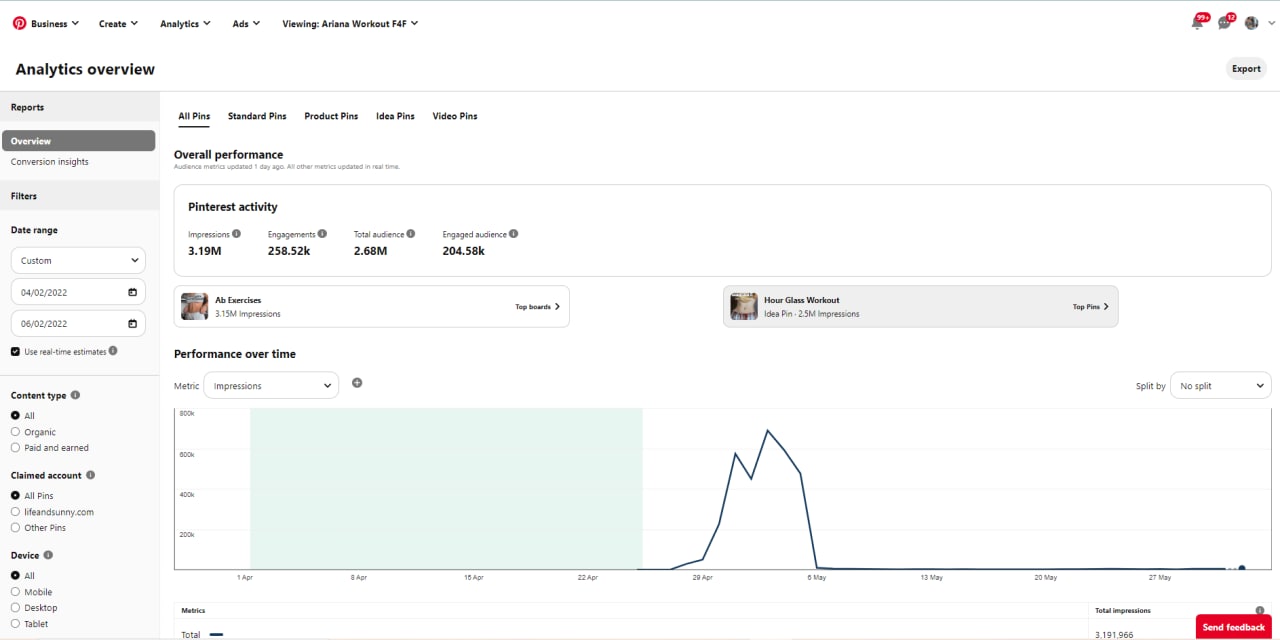Click the Export button
The image size is (1280, 640).
[x=1246, y=69]
